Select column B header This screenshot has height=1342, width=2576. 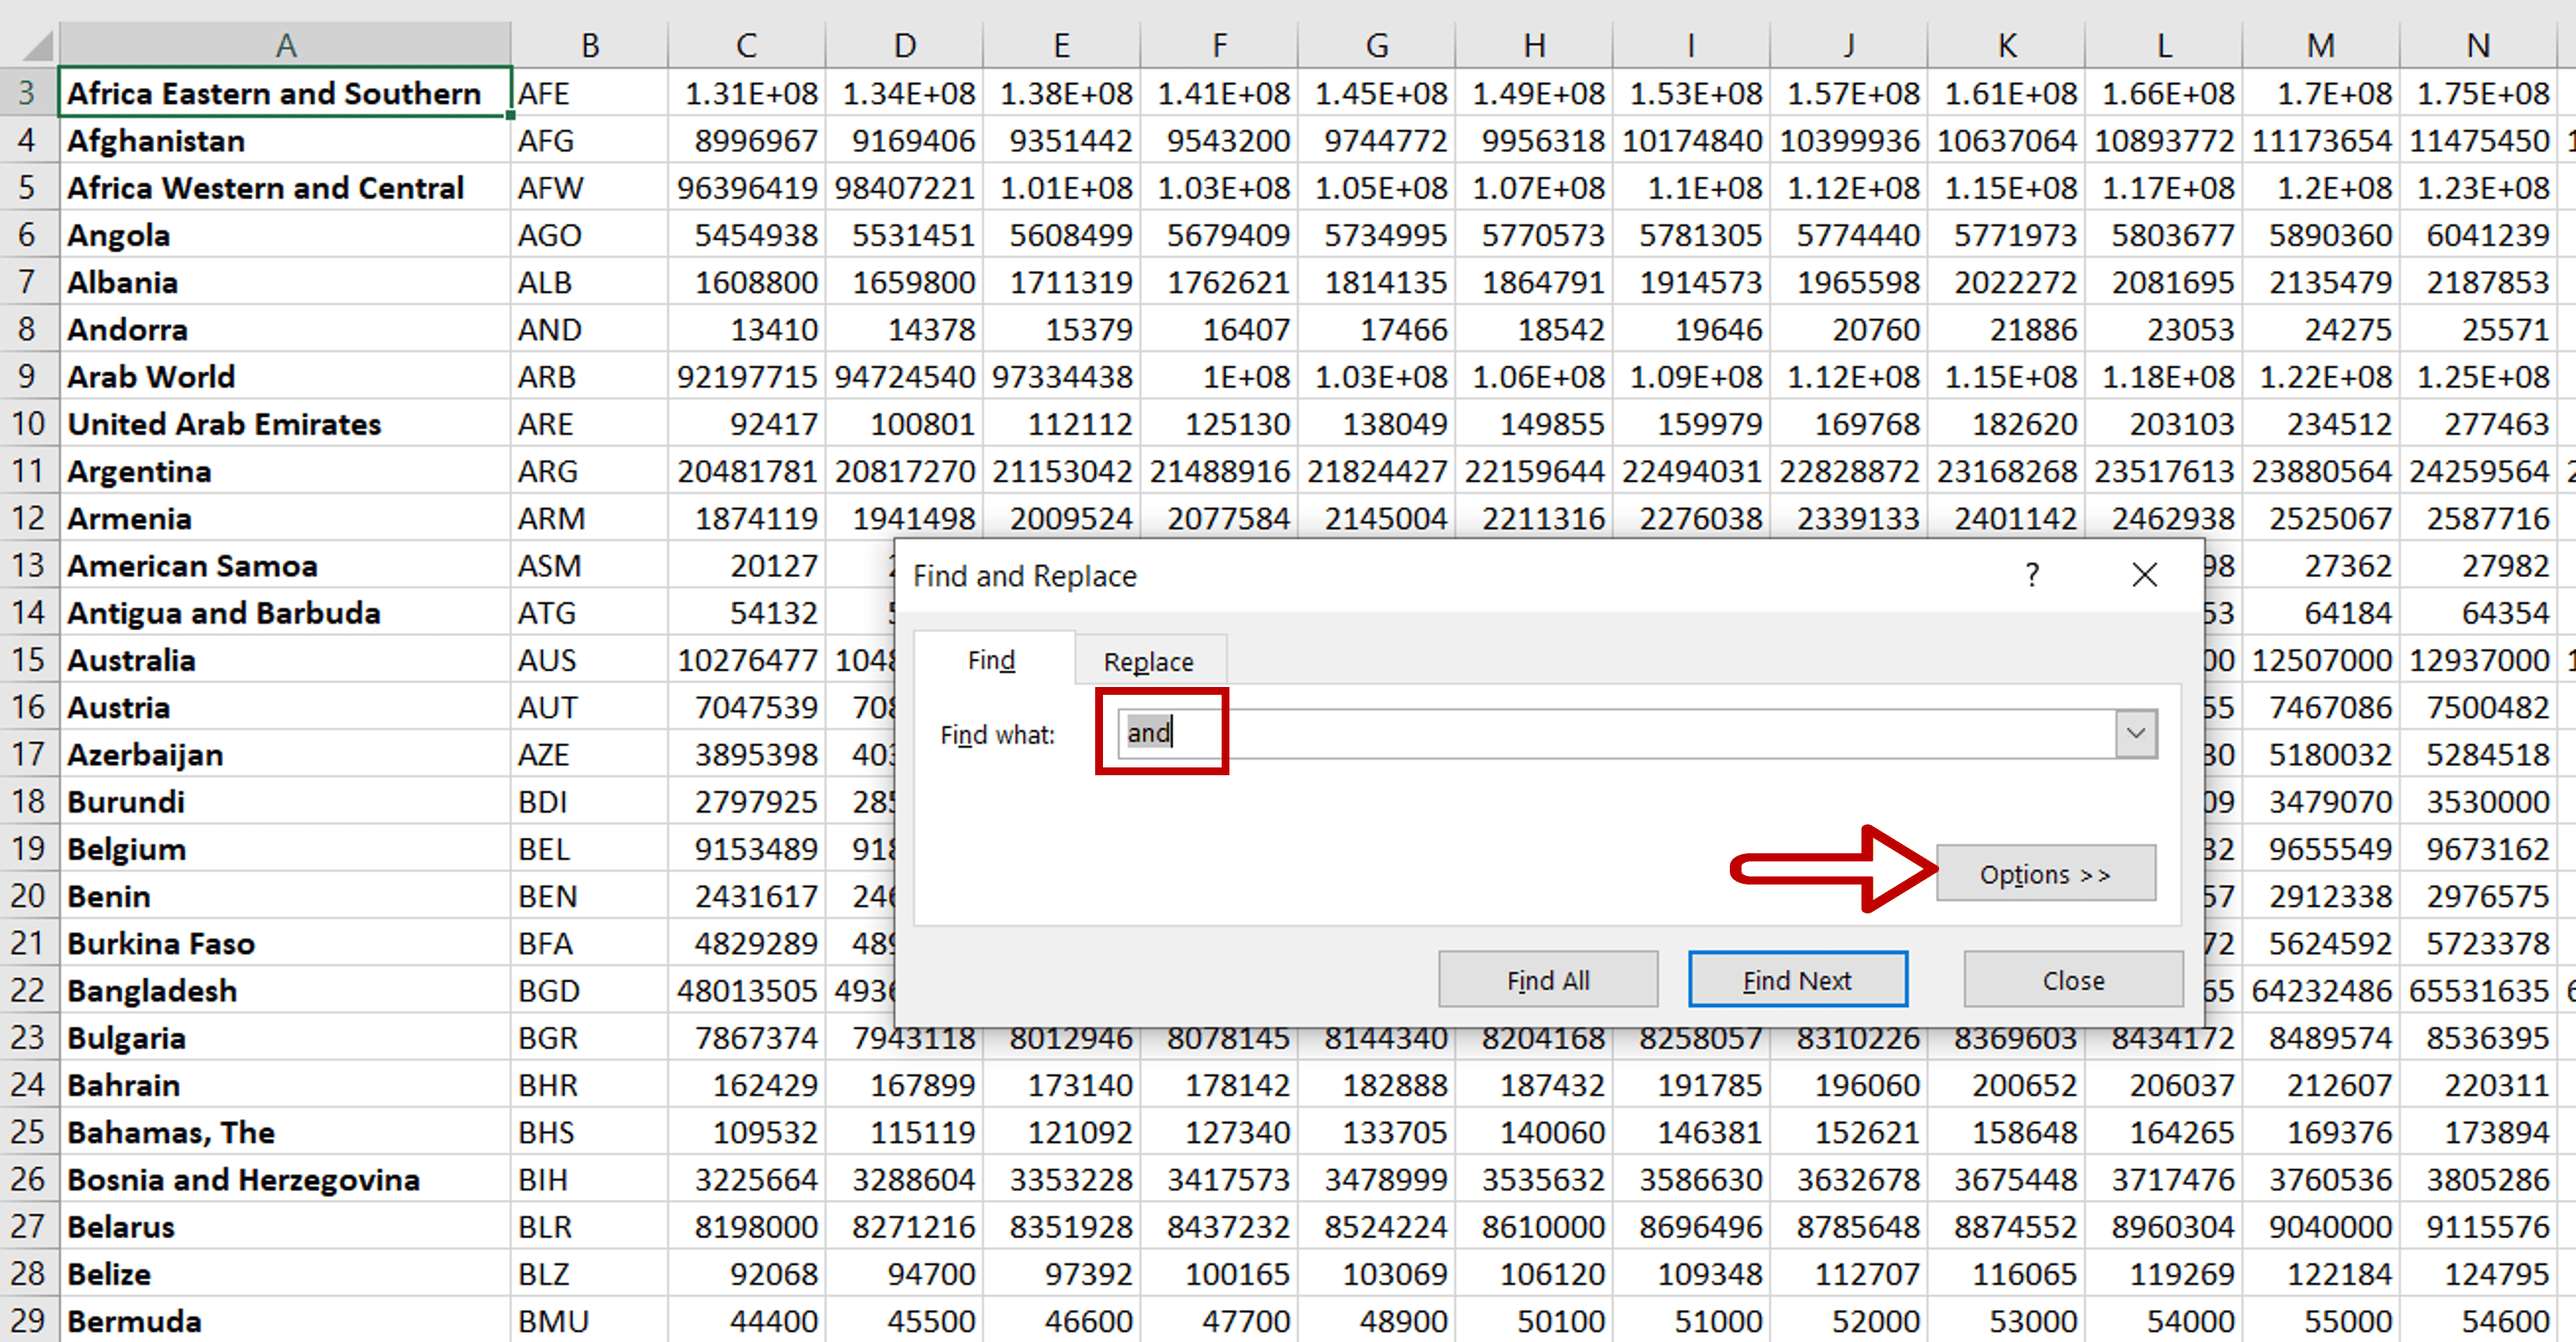(589, 45)
